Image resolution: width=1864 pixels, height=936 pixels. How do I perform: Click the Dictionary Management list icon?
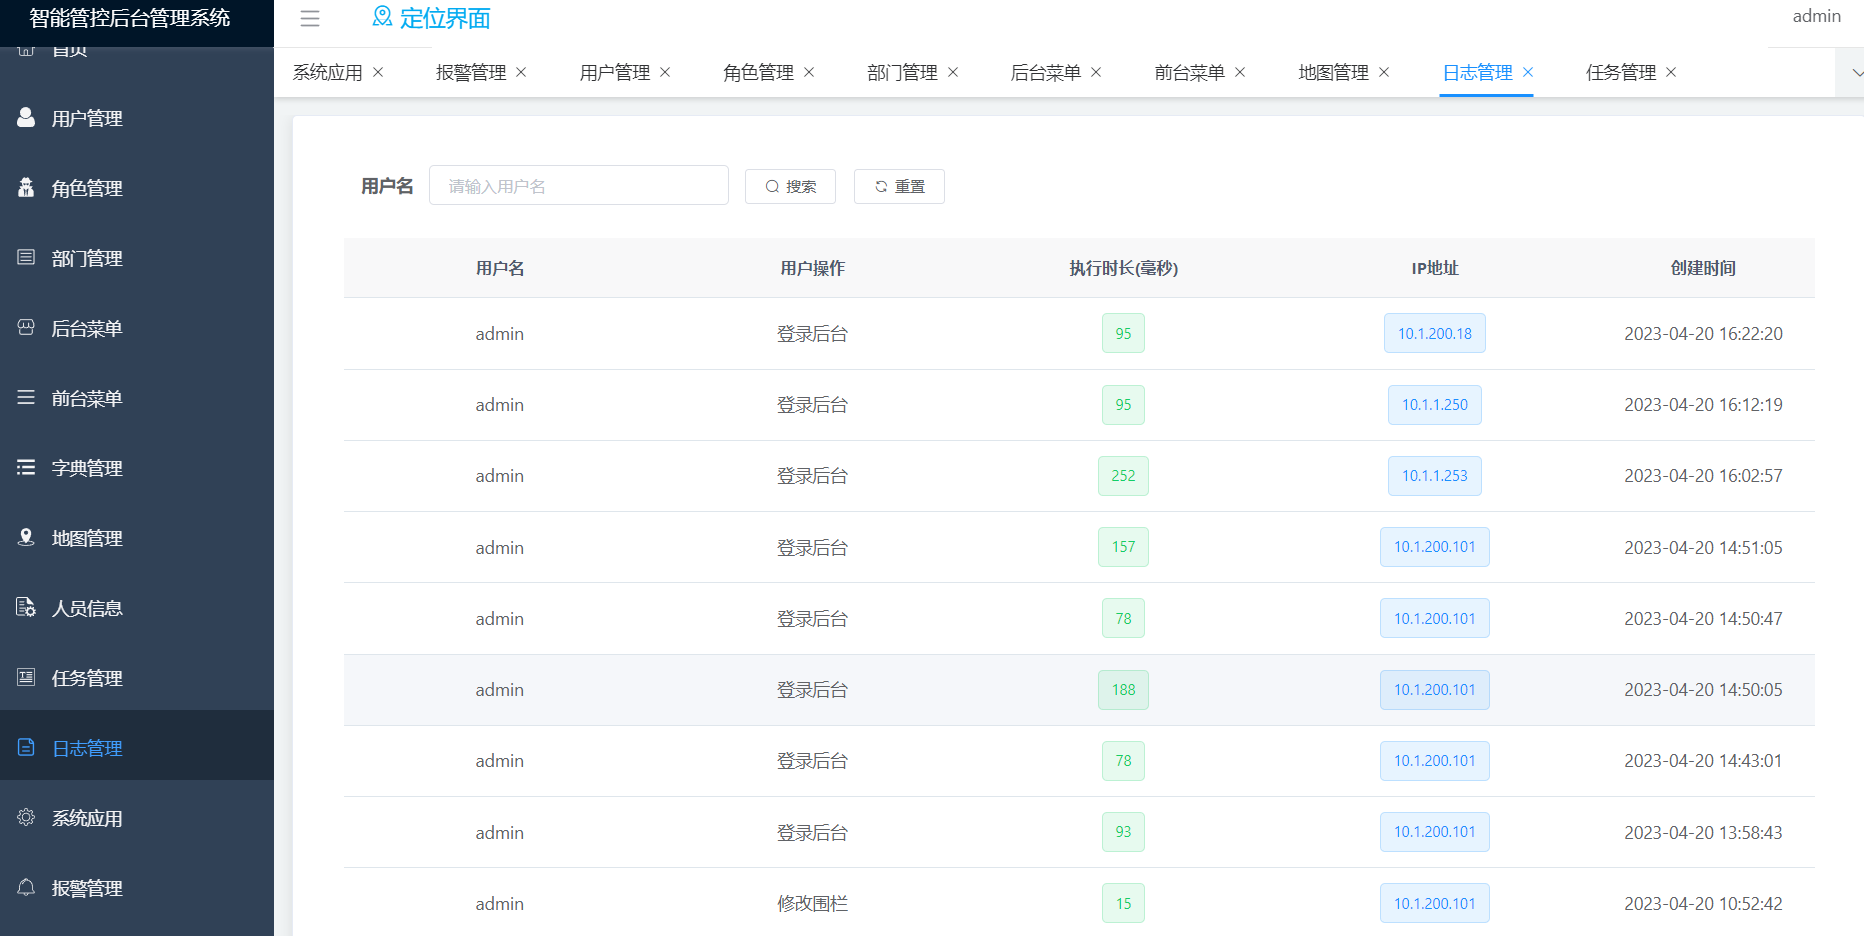(x=26, y=468)
